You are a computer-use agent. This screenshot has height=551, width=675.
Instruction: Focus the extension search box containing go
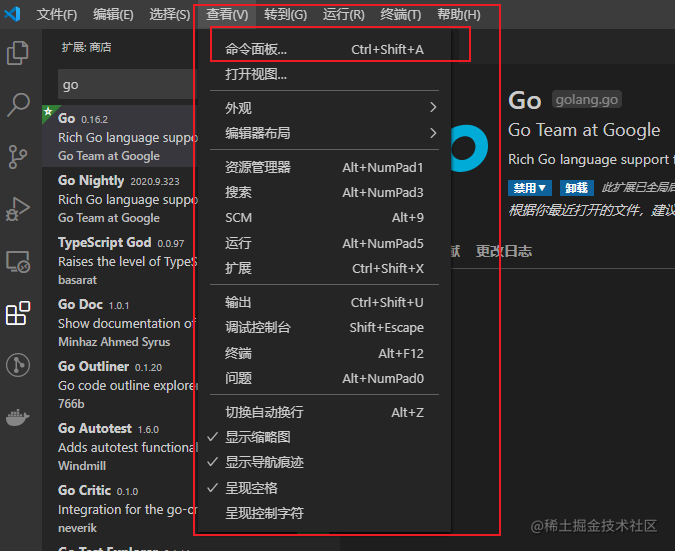pyautogui.click(x=127, y=84)
